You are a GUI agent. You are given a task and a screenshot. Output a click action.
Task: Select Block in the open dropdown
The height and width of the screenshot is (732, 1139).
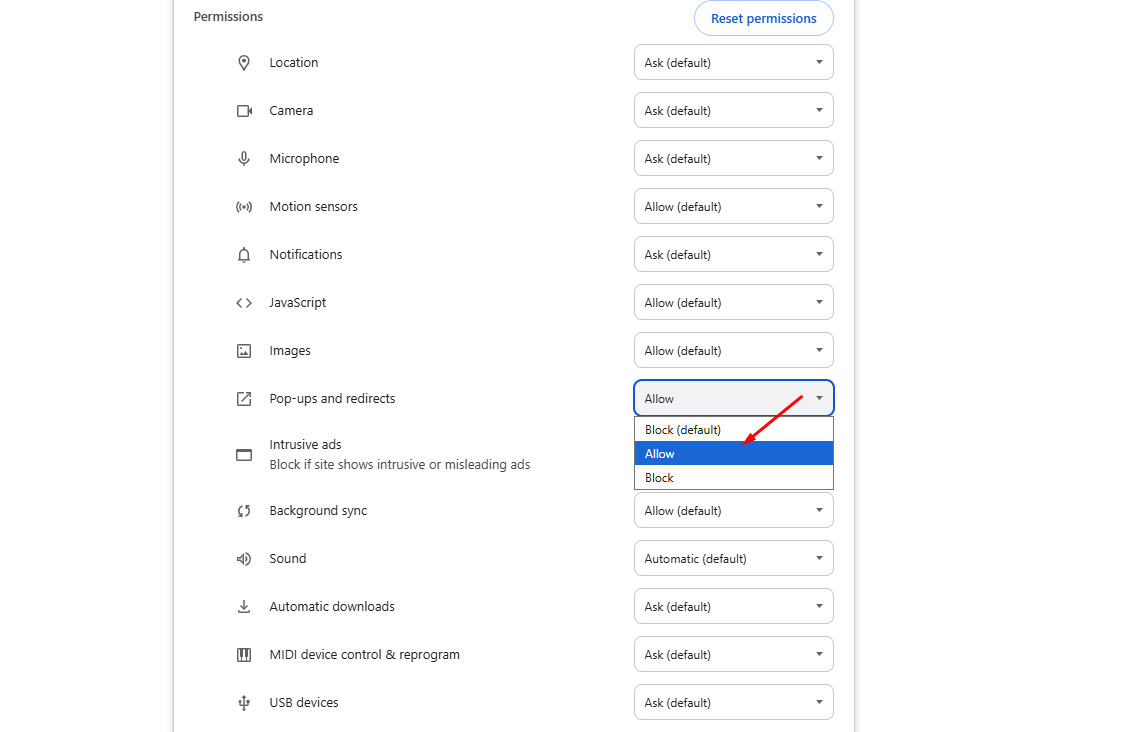point(733,477)
